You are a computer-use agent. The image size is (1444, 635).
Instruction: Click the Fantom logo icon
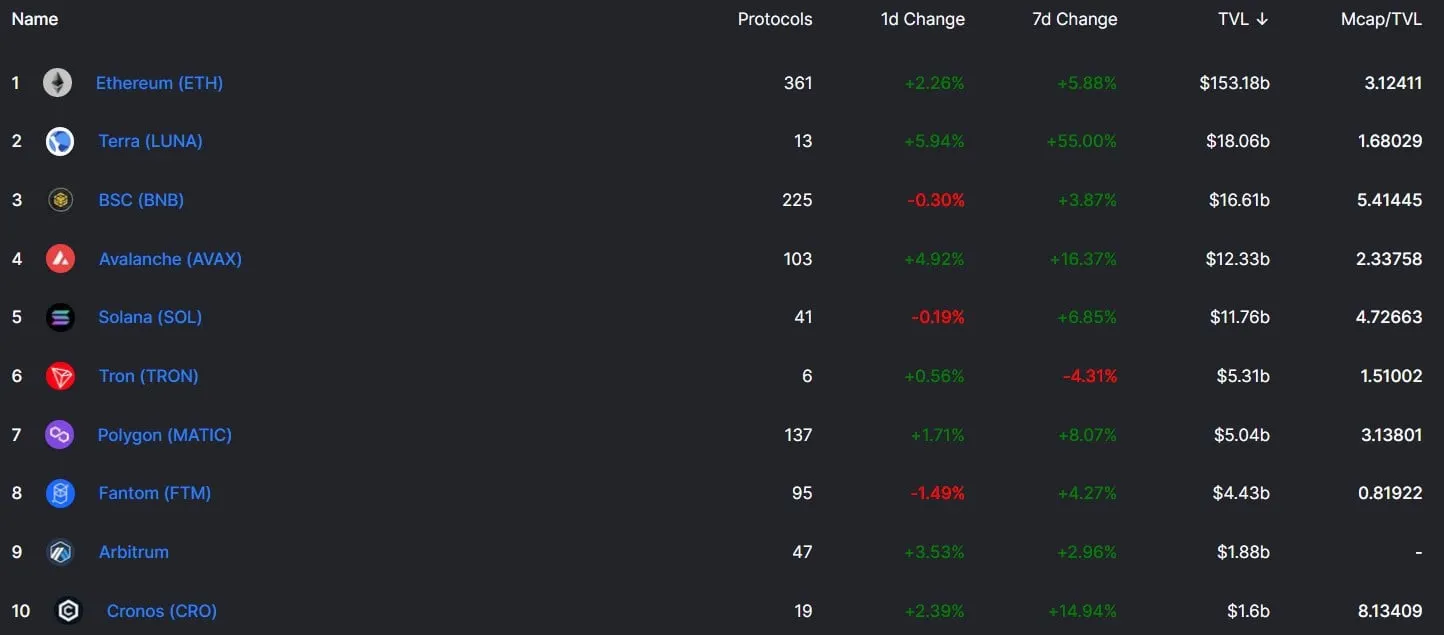click(61, 493)
